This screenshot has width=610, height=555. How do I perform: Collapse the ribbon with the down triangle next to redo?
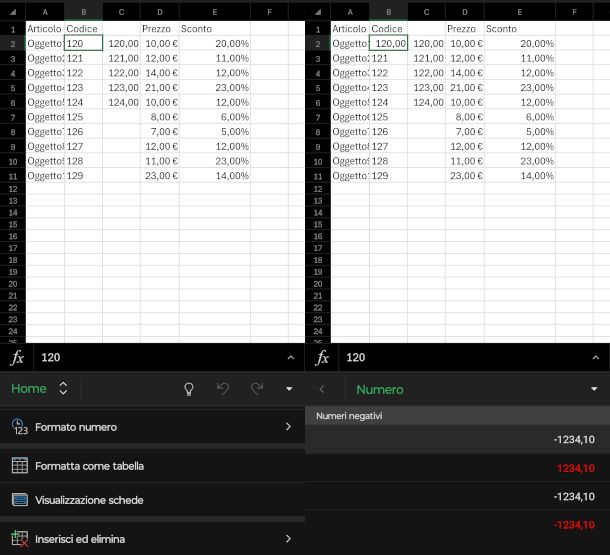click(x=289, y=389)
